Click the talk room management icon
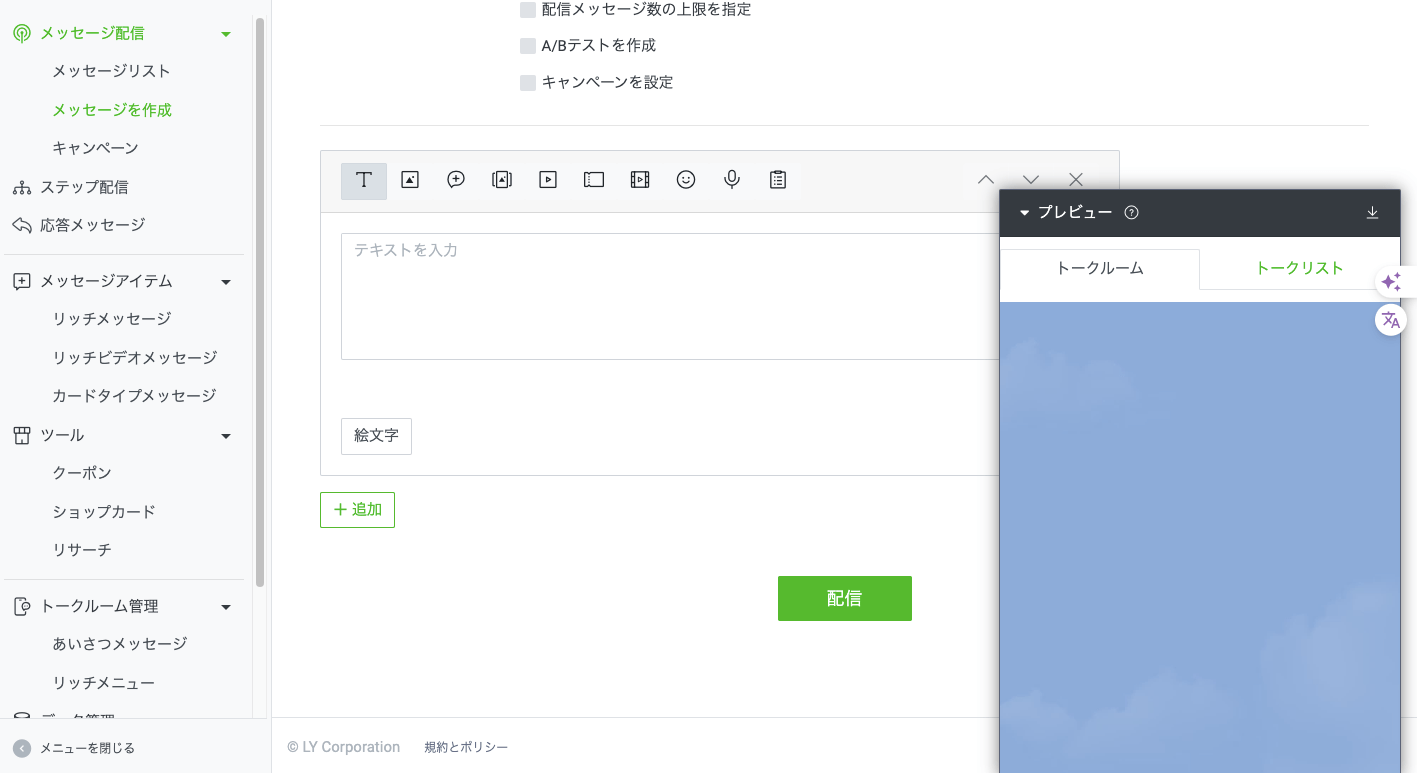 tap(22, 606)
